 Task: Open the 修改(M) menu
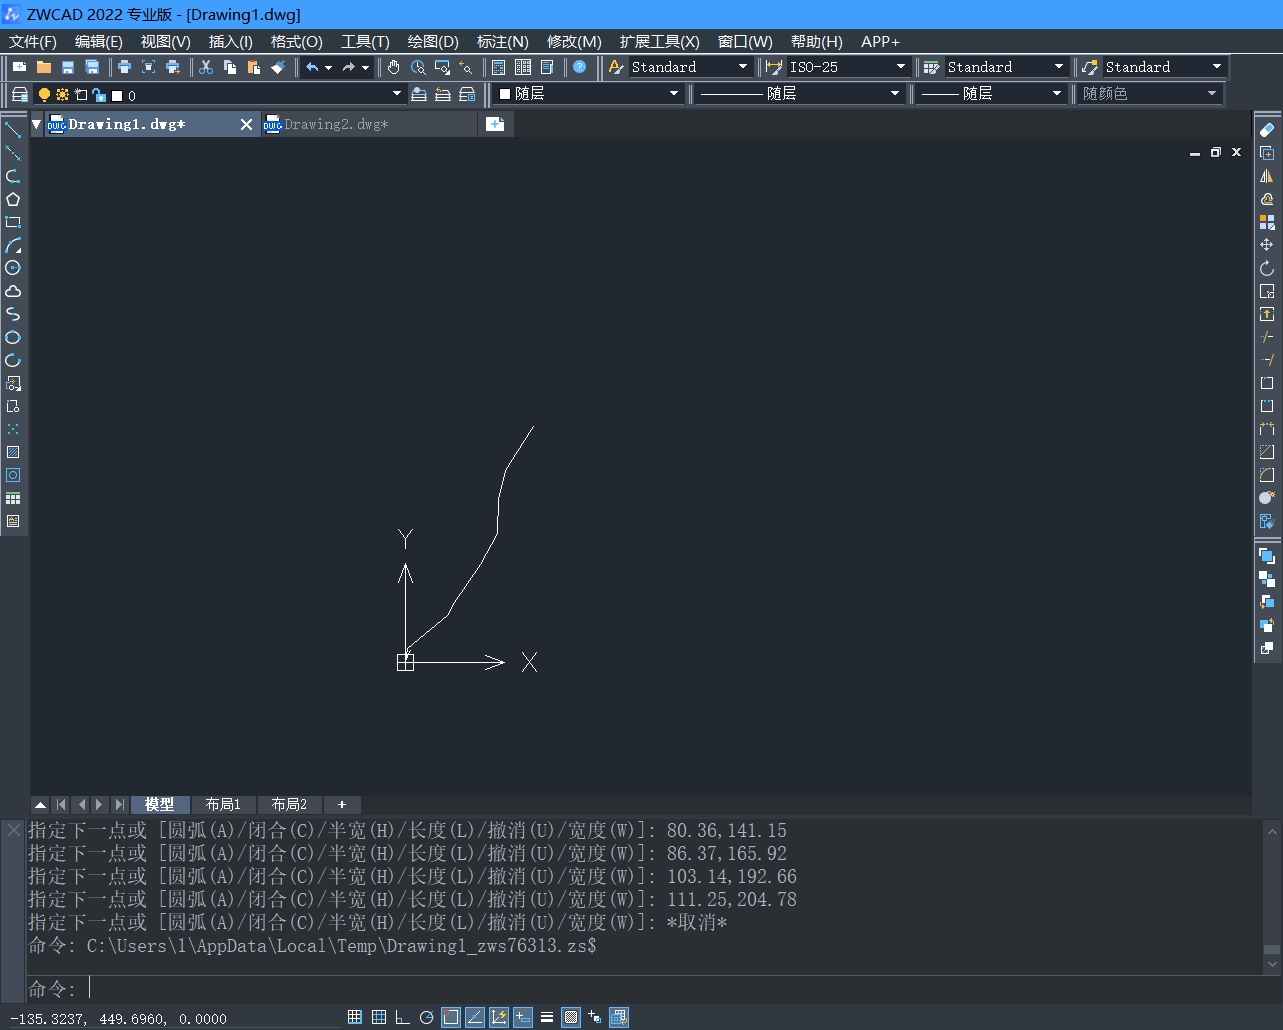(x=574, y=41)
